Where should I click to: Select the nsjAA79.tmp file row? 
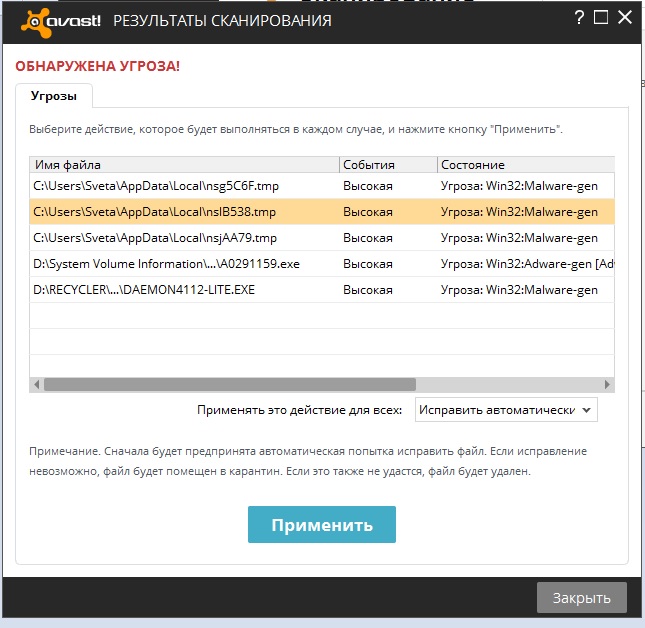click(x=322, y=238)
